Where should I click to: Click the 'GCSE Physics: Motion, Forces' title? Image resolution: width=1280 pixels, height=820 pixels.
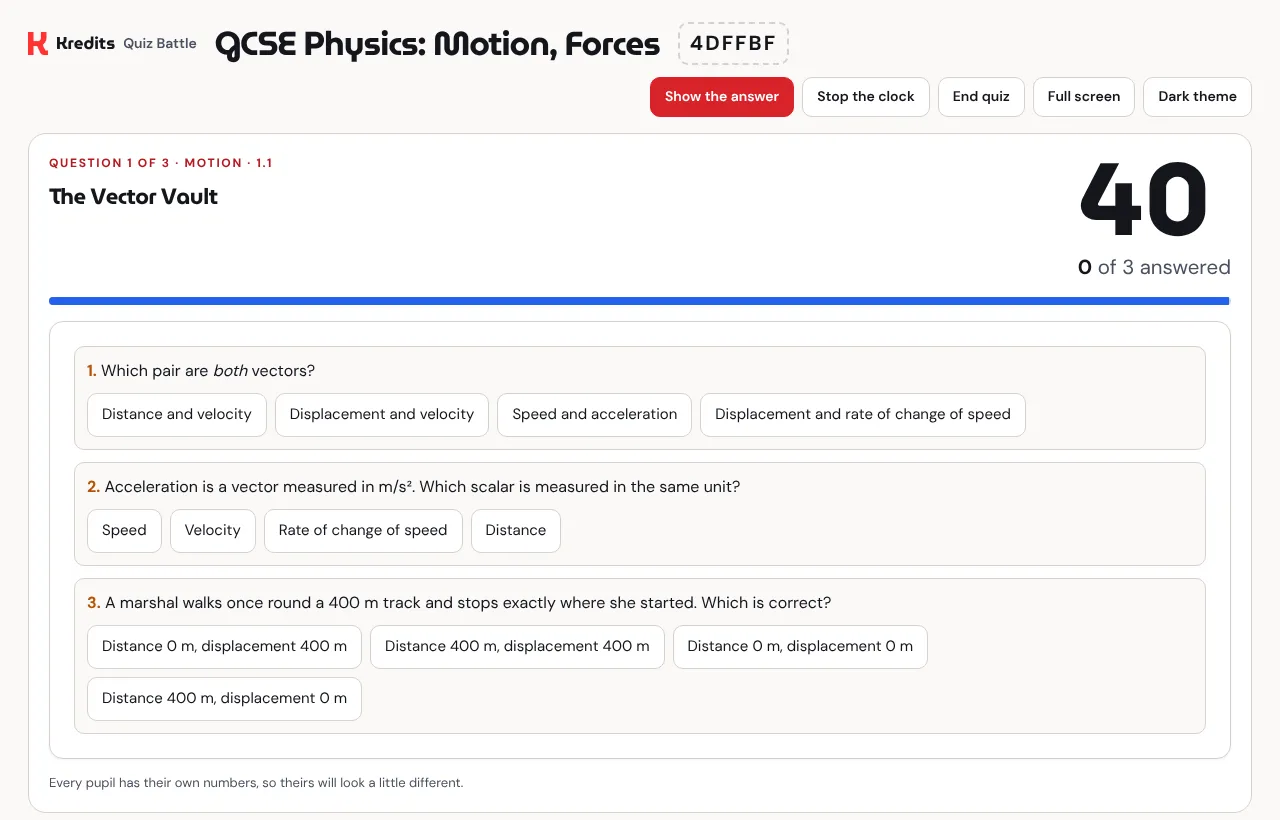pyautogui.click(x=437, y=44)
